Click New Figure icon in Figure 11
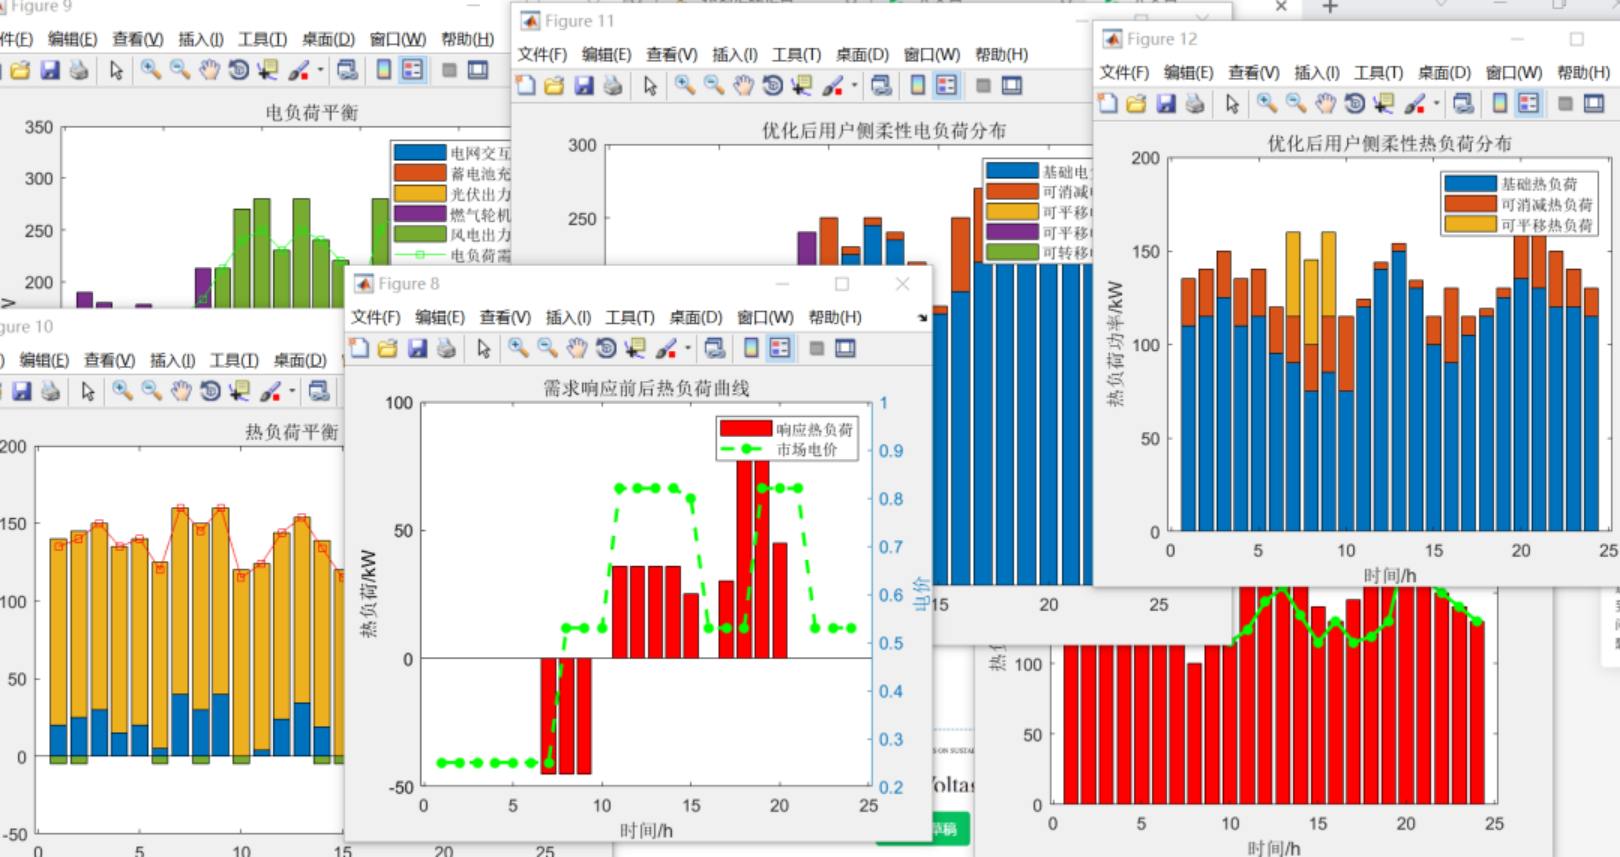1620x857 pixels. (525, 86)
